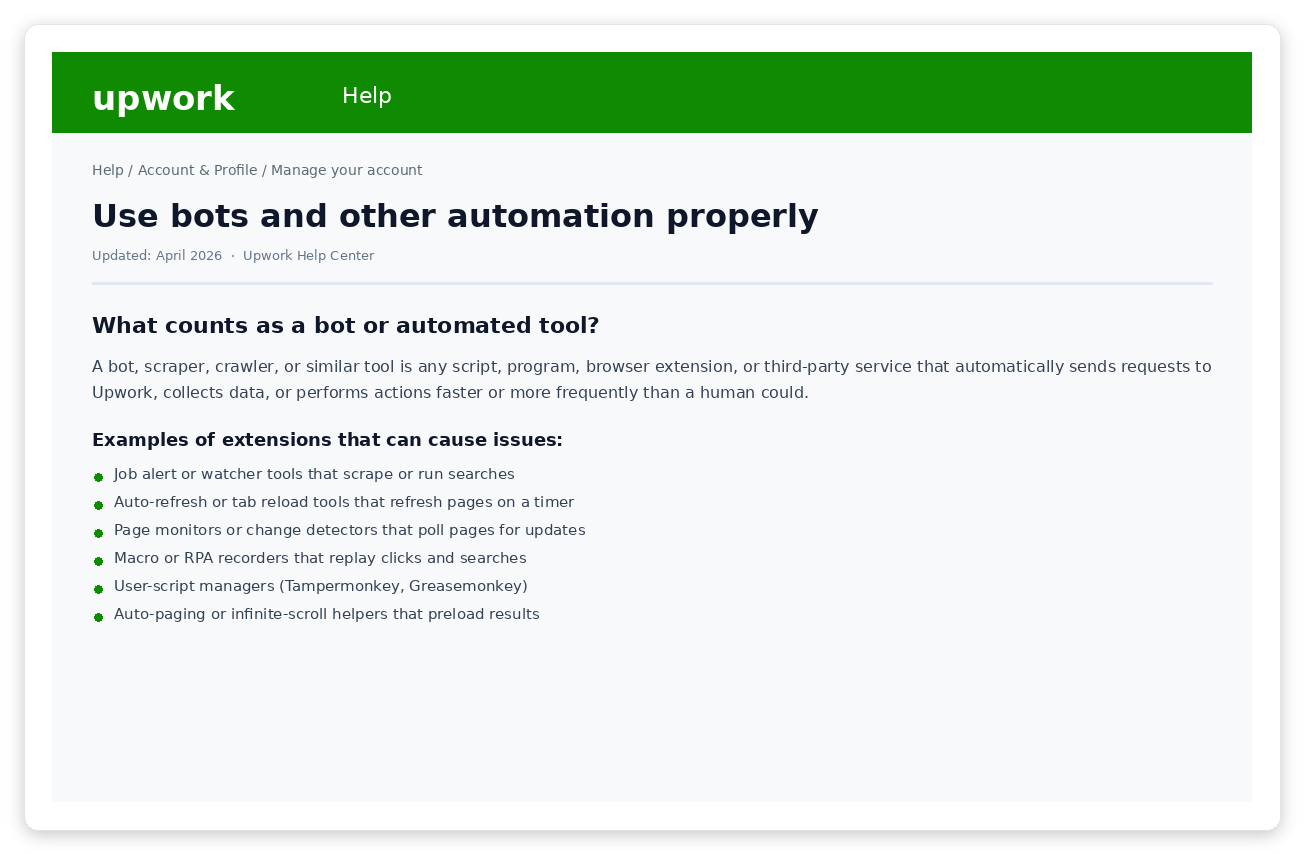The height and width of the screenshot is (854, 1304).
Task: Click the Upwork Help Center label
Action: (x=308, y=255)
